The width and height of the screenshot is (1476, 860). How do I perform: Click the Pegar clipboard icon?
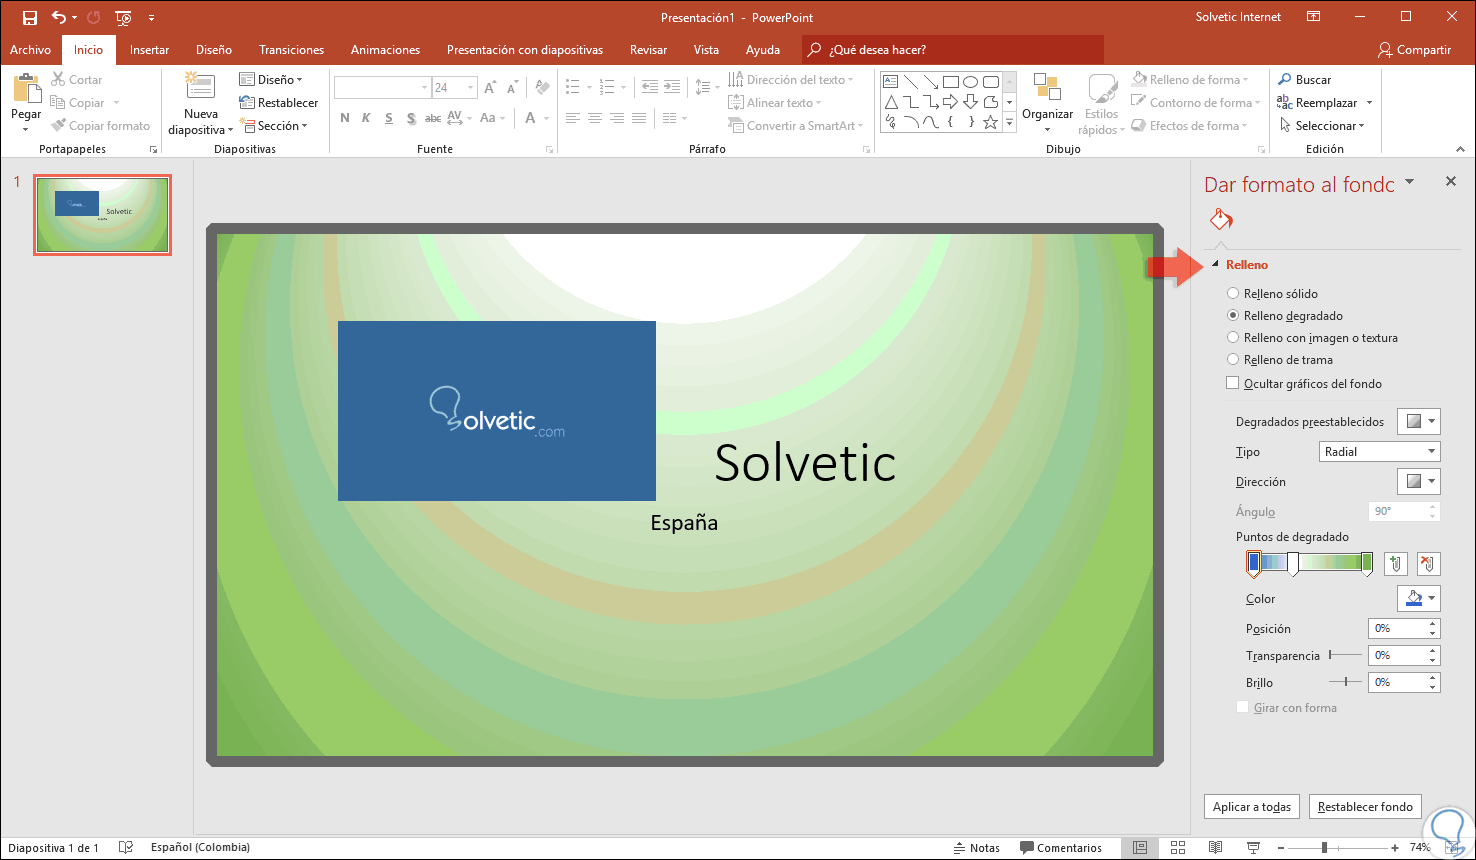point(26,90)
